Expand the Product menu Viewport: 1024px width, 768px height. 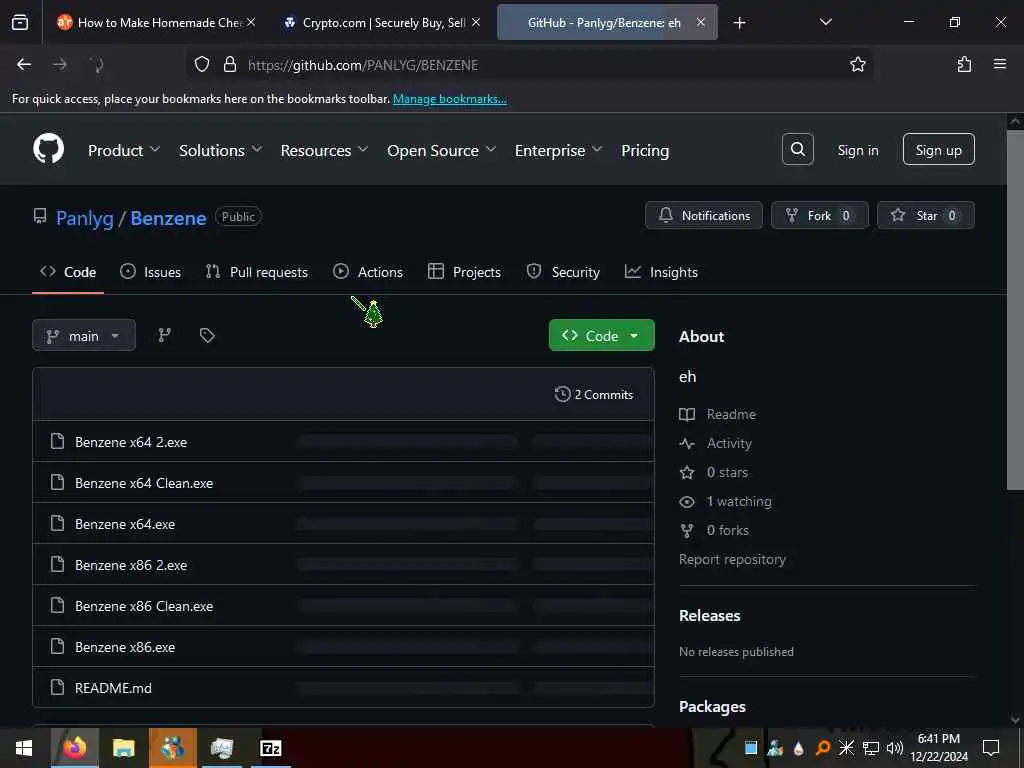(x=124, y=150)
